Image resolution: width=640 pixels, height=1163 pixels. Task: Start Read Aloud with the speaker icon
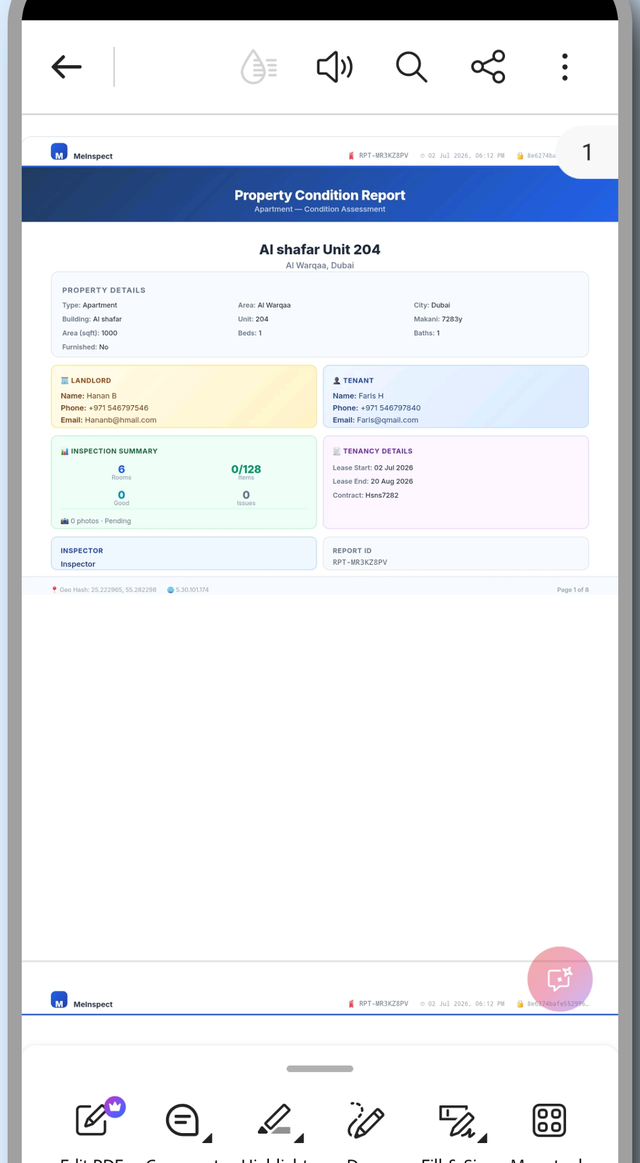(334, 67)
